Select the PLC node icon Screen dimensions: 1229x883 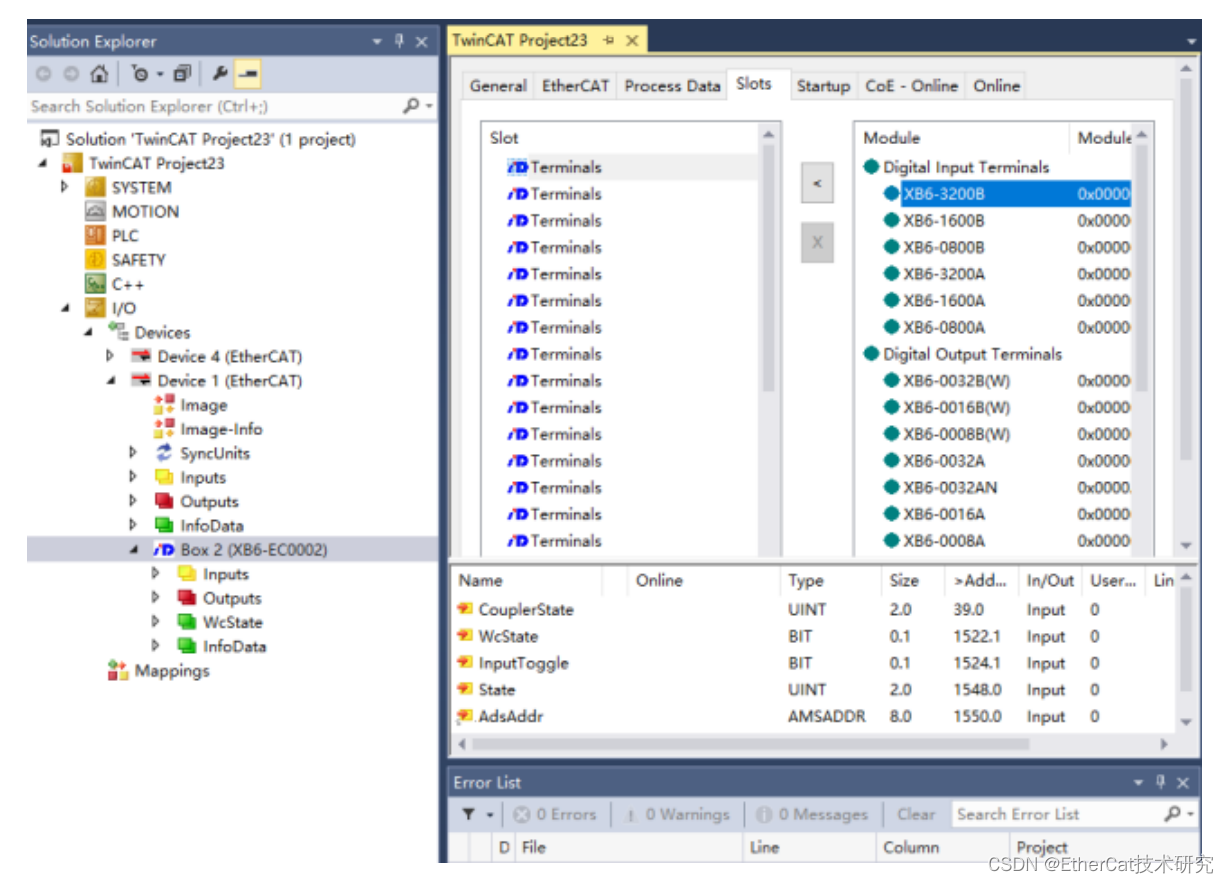[x=95, y=235]
